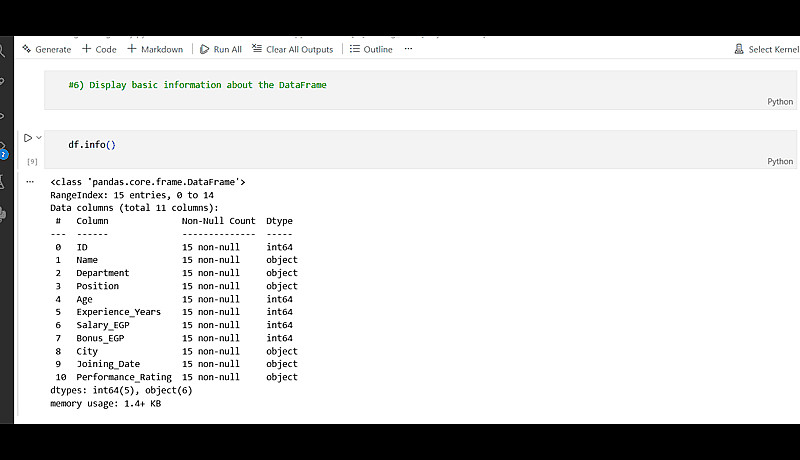The width and height of the screenshot is (800, 460).
Task: Run the df.info() cell with the play icon
Action: (x=28, y=138)
